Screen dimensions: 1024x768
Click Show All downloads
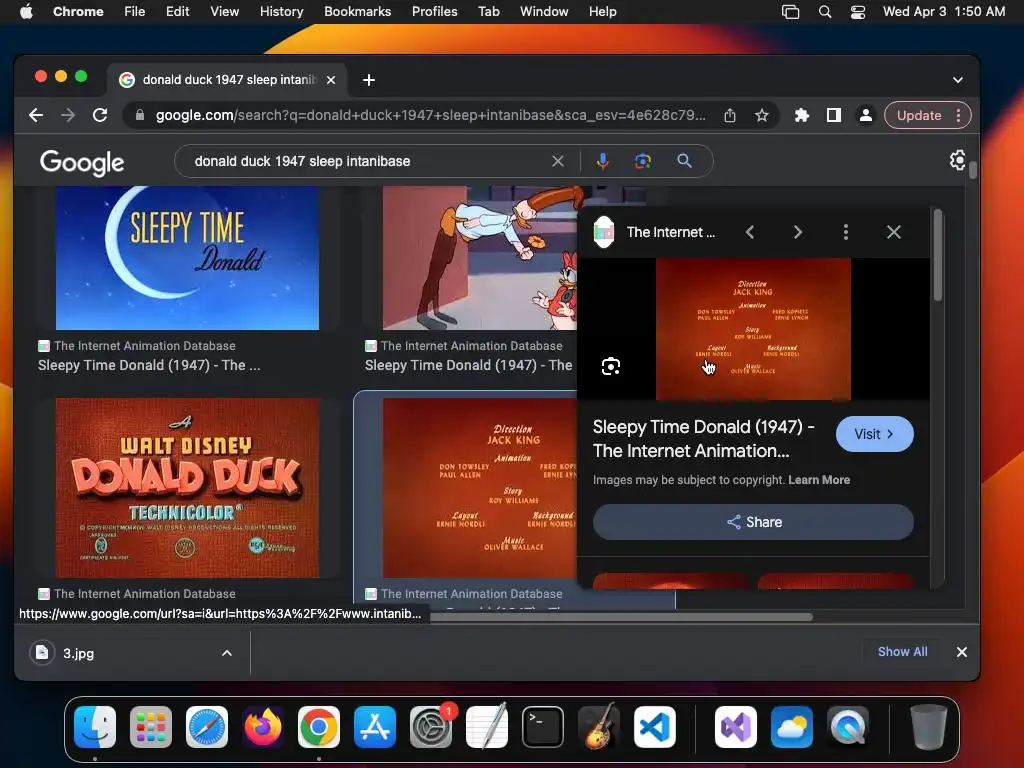[902, 652]
